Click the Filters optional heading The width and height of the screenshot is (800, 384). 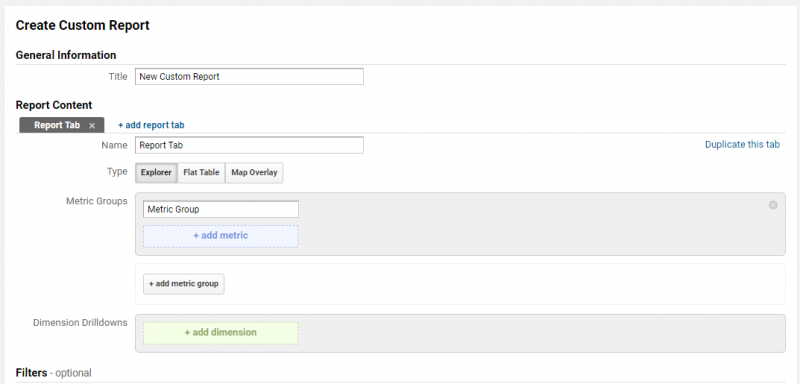(54, 373)
